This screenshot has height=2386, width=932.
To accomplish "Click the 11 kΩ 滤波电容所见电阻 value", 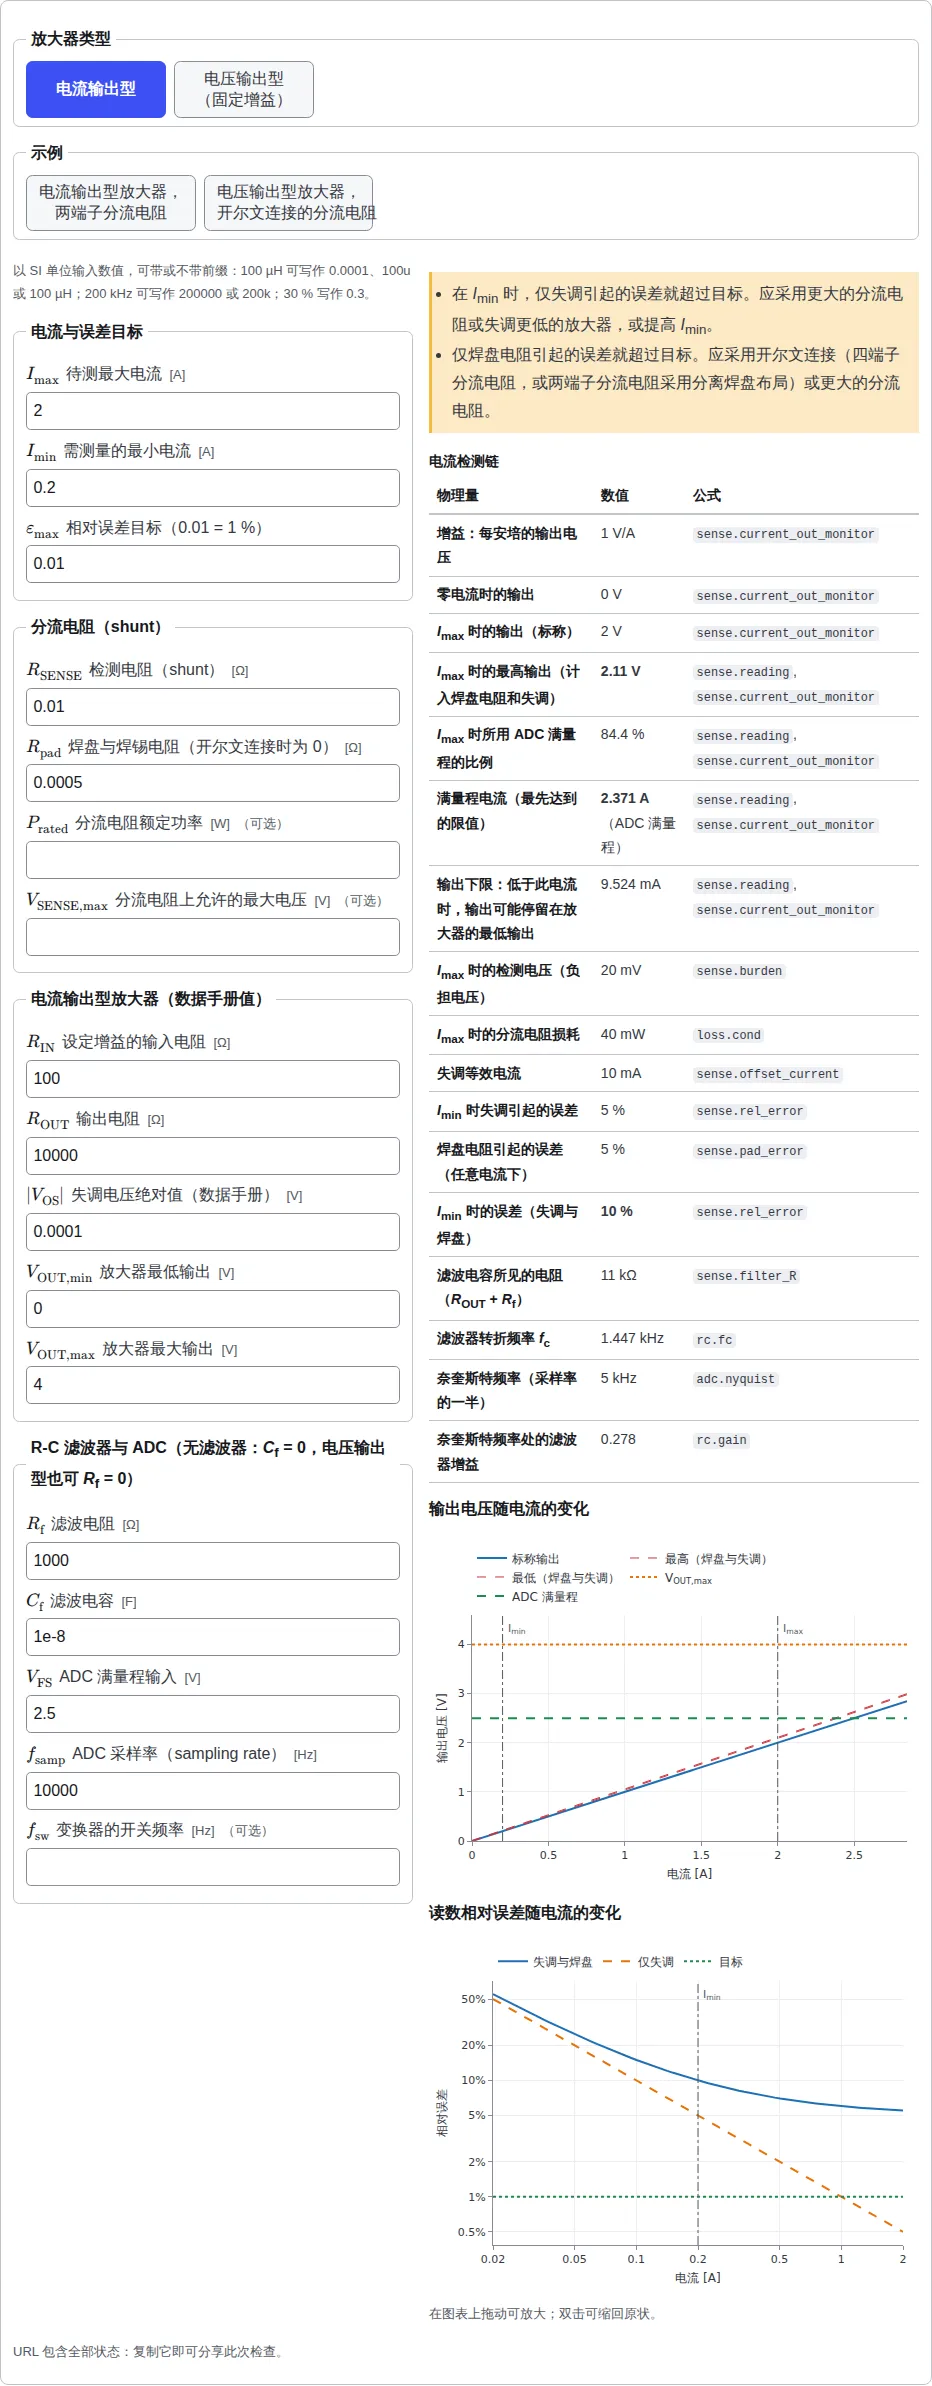I will pos(619,1276).
